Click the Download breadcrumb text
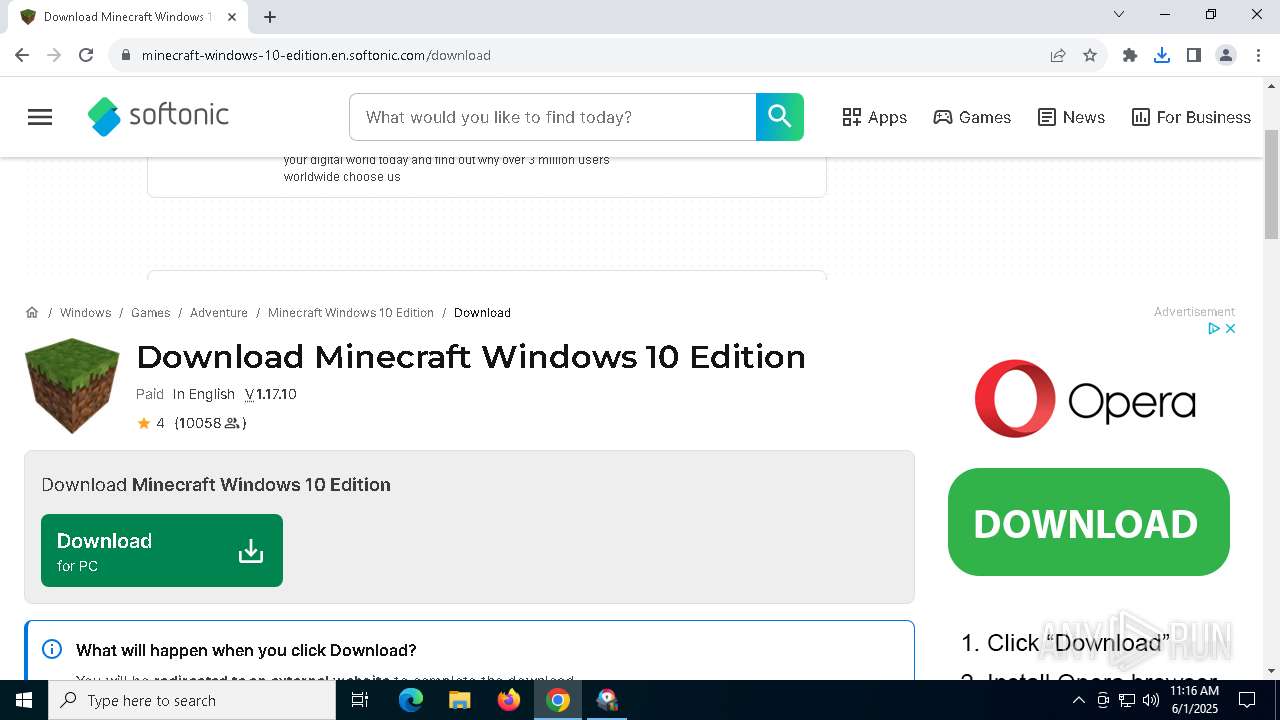The height and width of the screenshot is (720, 1280). [482, 313]
